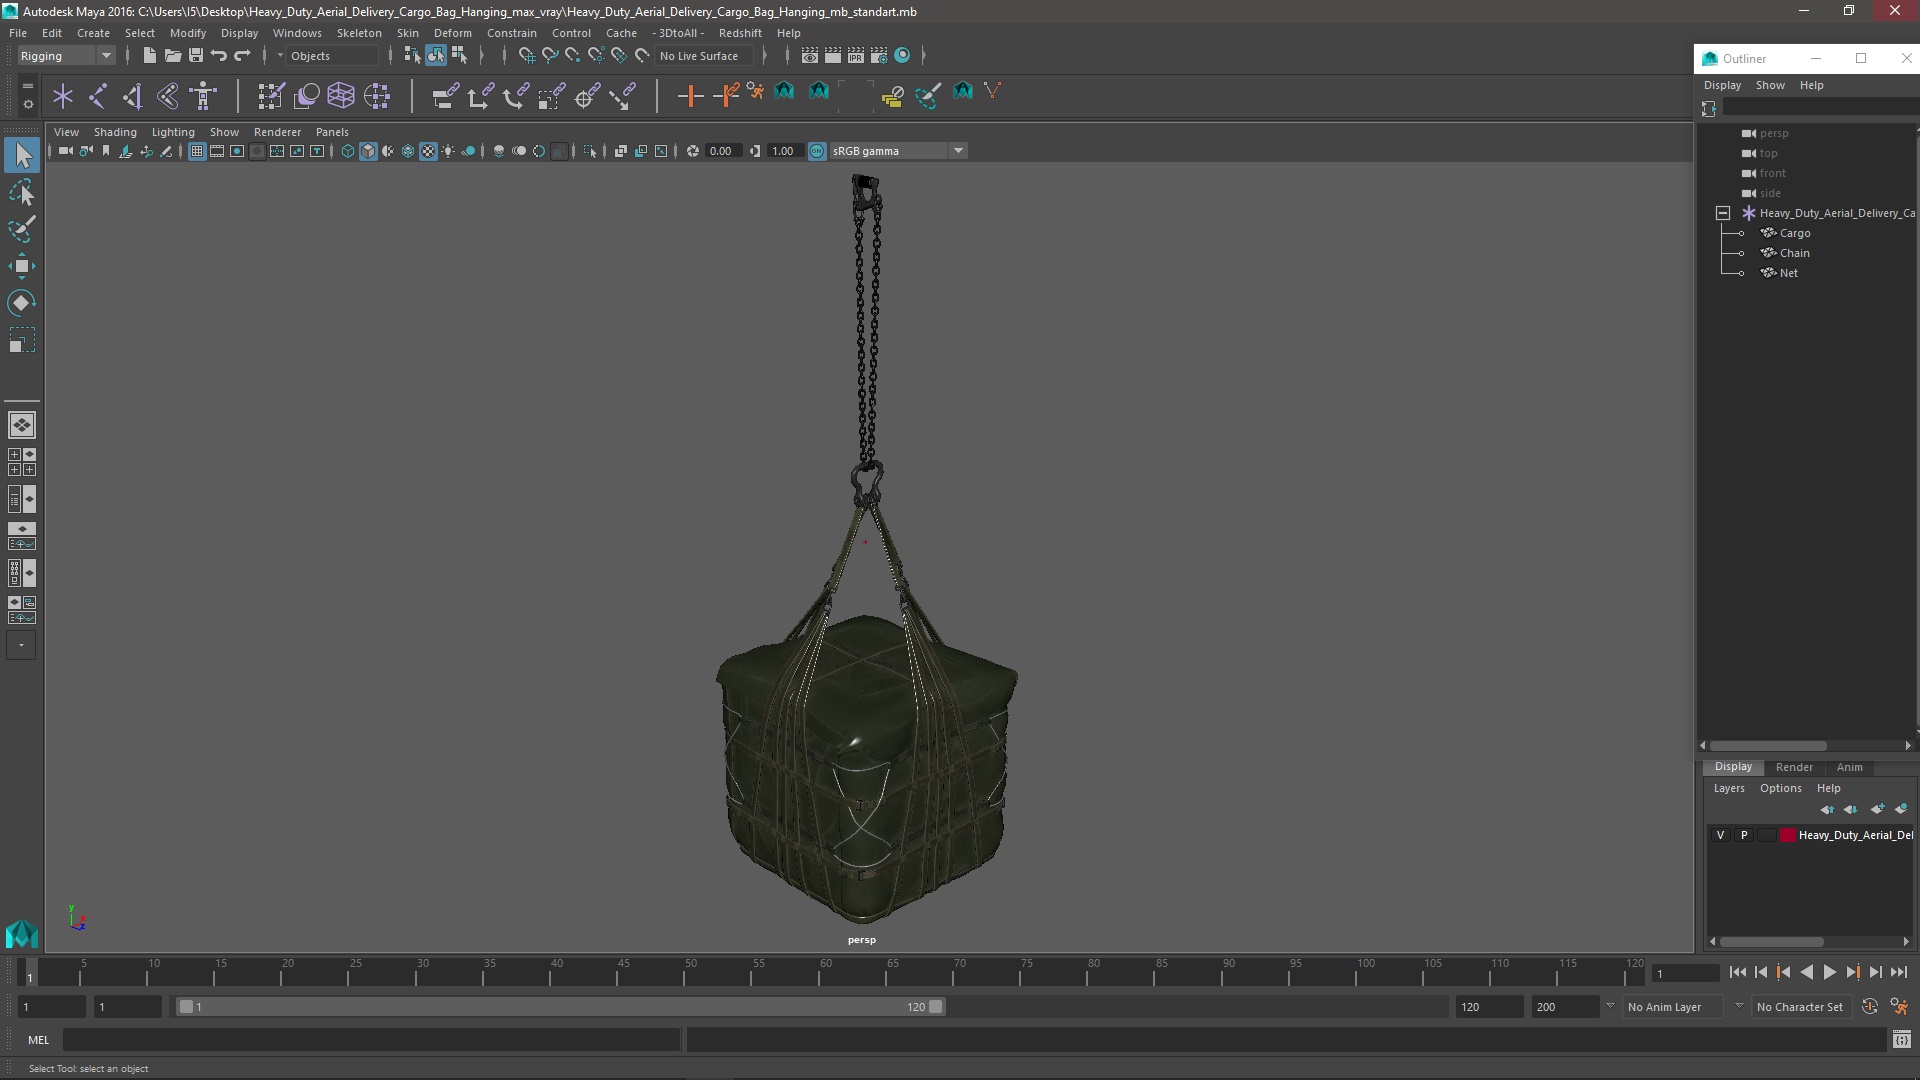Toggle the viewport grid icon
Screen dimensions: 1920x1080
[x=197, y=151]
